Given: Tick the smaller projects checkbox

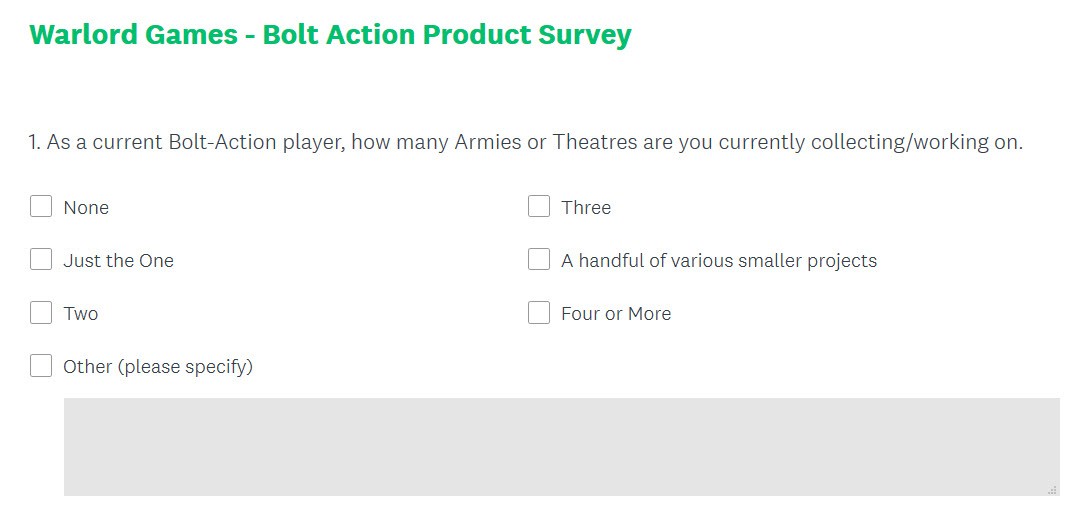Looking at the screenshot, I should (539, 260).
